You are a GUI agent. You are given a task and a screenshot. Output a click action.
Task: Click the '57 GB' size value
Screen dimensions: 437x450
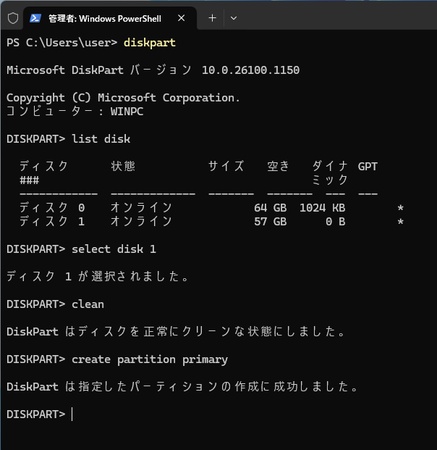click(270, 221)
